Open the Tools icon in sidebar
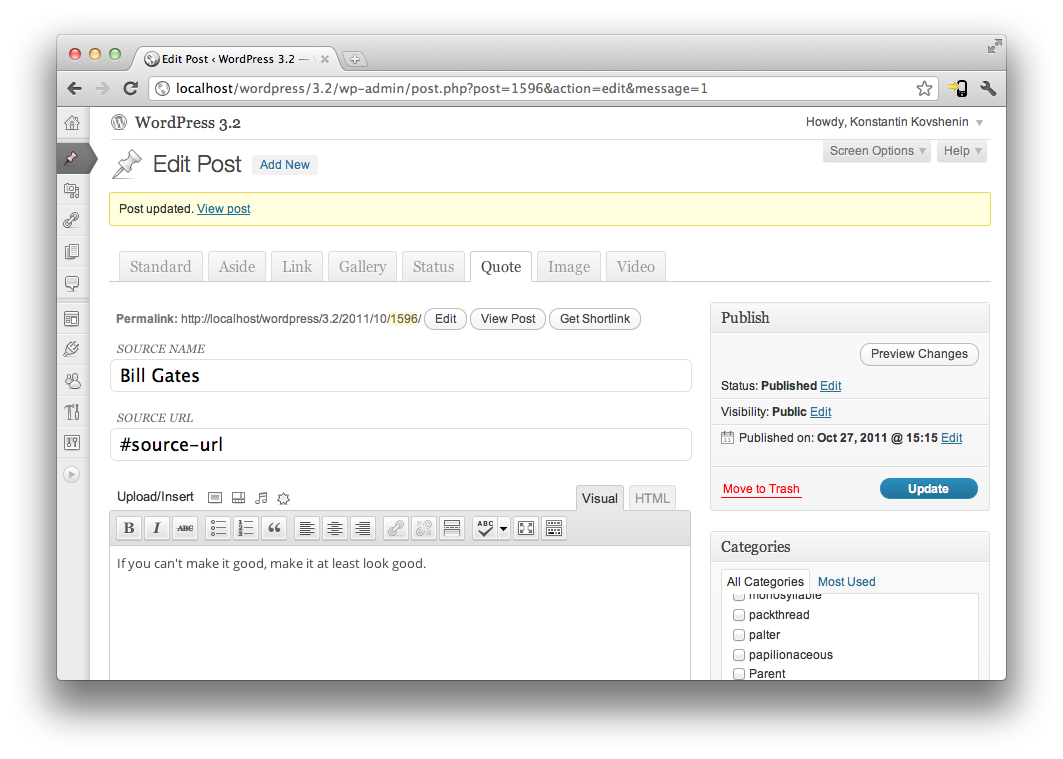 coord(72,411)
